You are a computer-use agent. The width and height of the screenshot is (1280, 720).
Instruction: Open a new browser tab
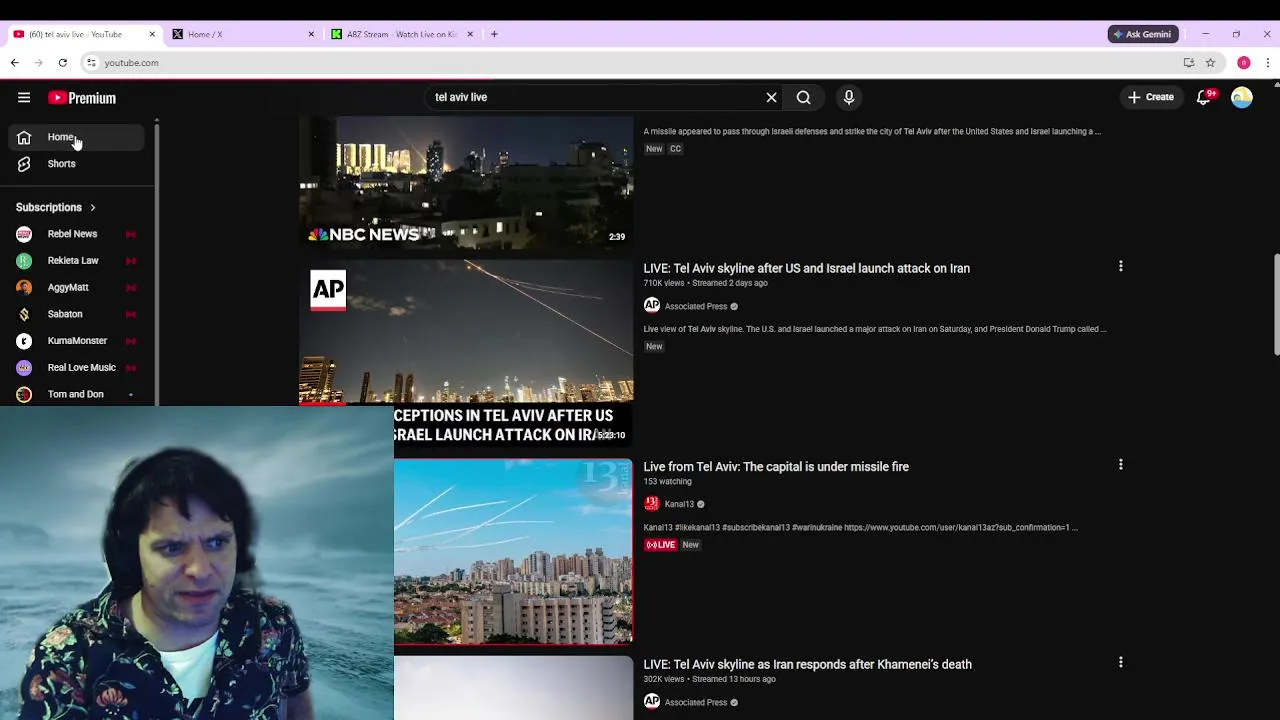pos(494,34)
